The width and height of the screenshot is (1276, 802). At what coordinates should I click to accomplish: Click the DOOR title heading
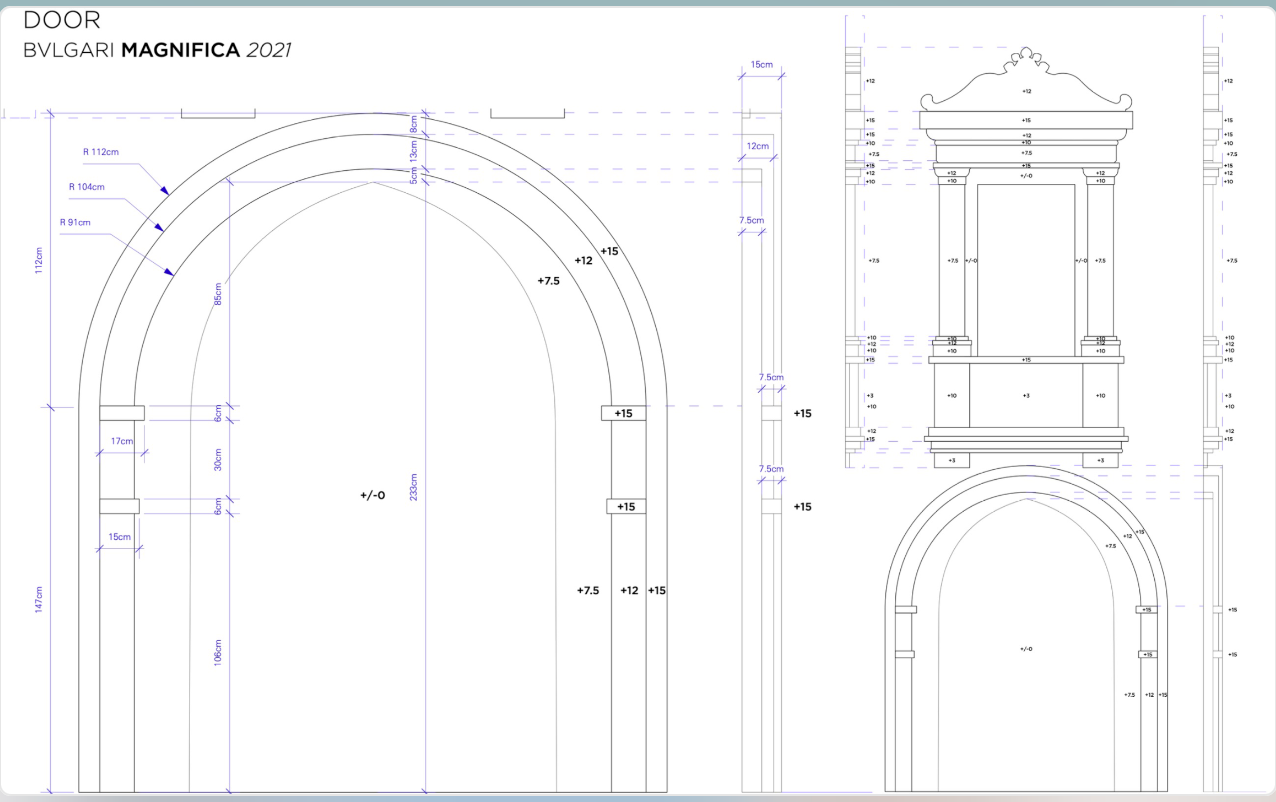point(61,20)
